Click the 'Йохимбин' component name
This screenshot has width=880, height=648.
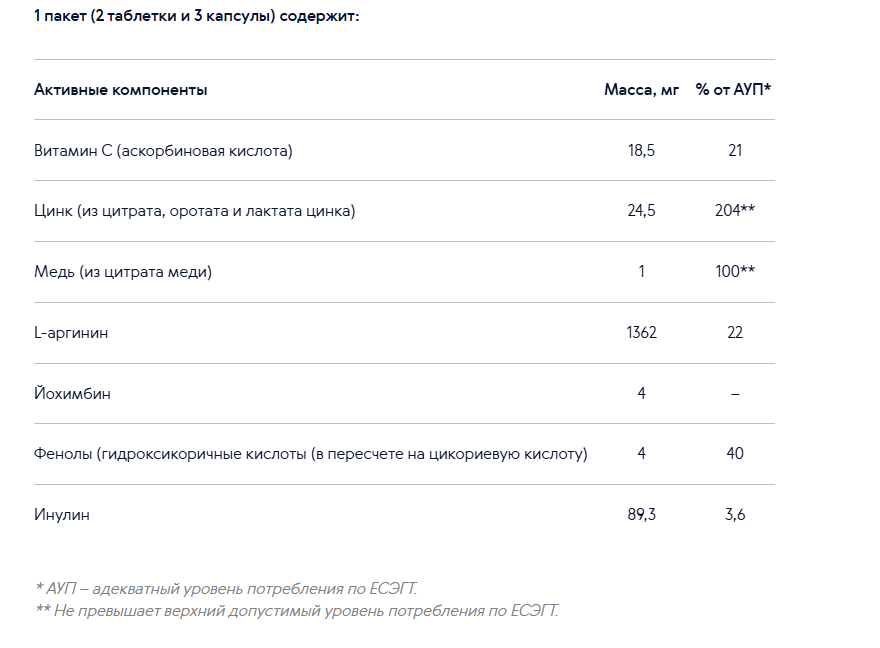coord(72,393)
